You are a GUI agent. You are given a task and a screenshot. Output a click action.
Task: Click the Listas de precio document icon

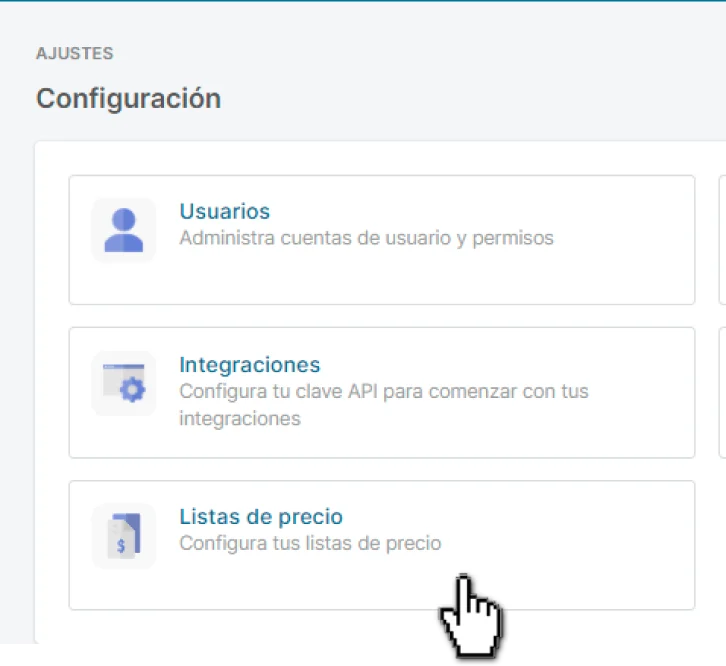point(124,536)
